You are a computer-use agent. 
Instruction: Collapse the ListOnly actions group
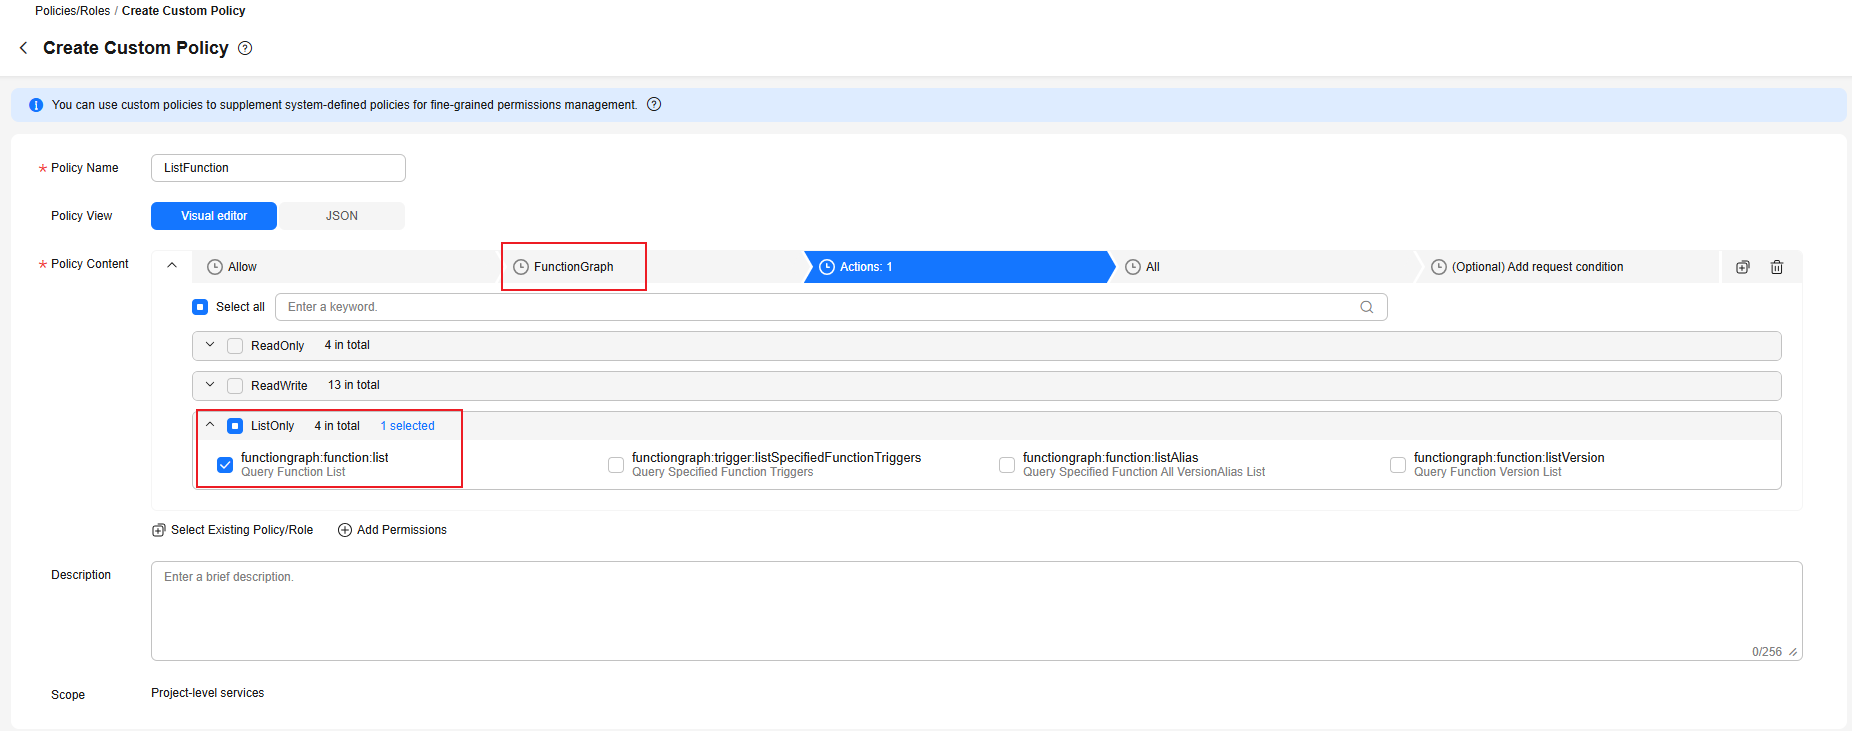(x=210, y=425)
